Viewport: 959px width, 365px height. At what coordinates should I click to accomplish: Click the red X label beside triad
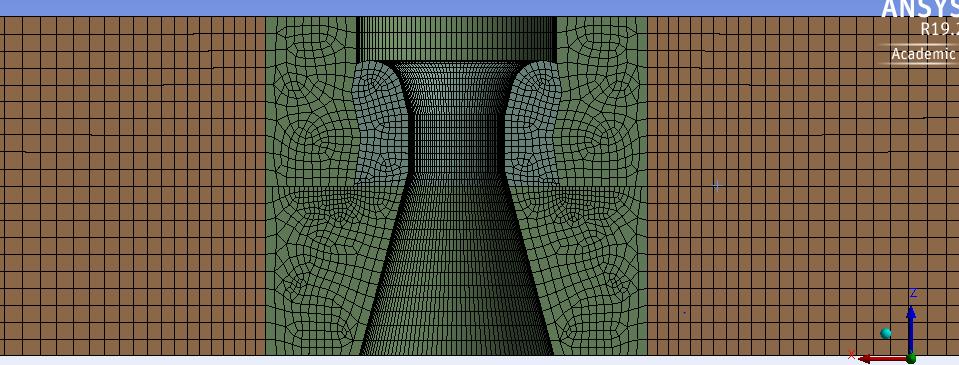tap(851, 355)
